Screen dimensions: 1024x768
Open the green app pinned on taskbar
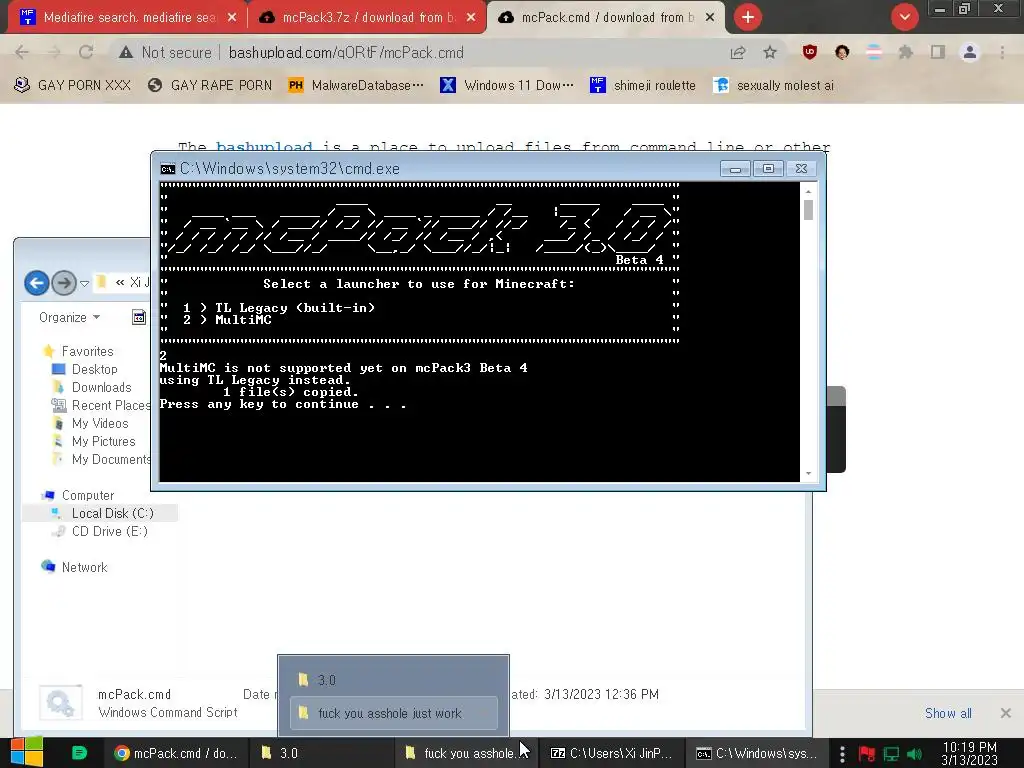[79, 753]
